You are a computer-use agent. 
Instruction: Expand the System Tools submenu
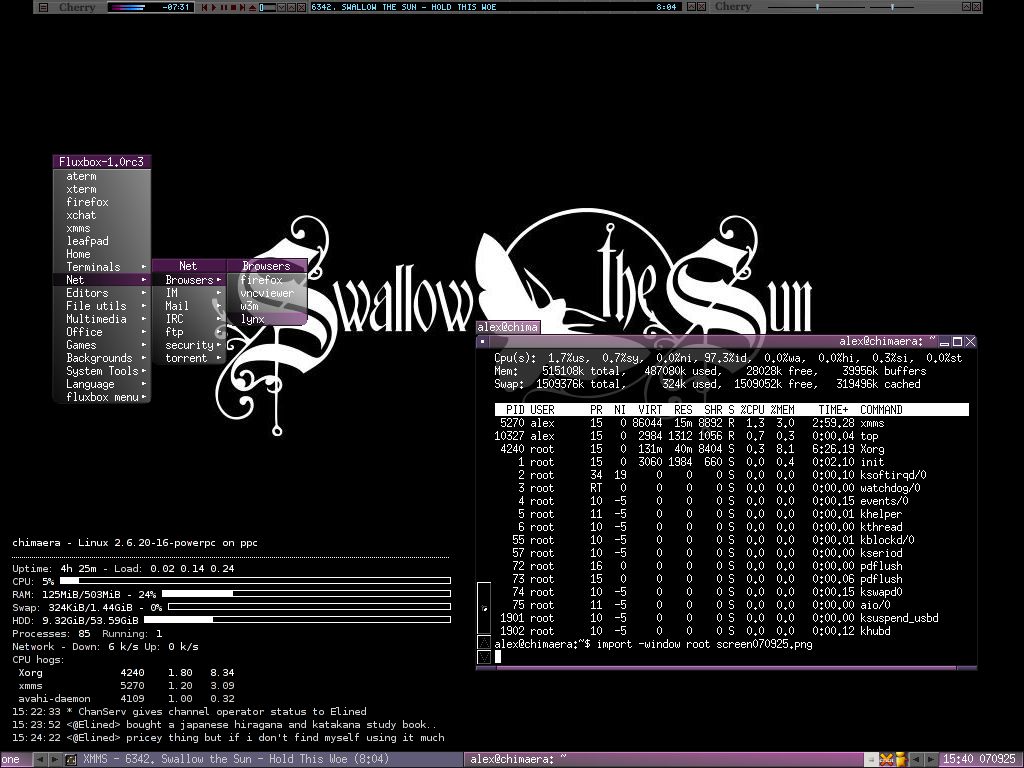pyautogui.click(x=102, y=371)
